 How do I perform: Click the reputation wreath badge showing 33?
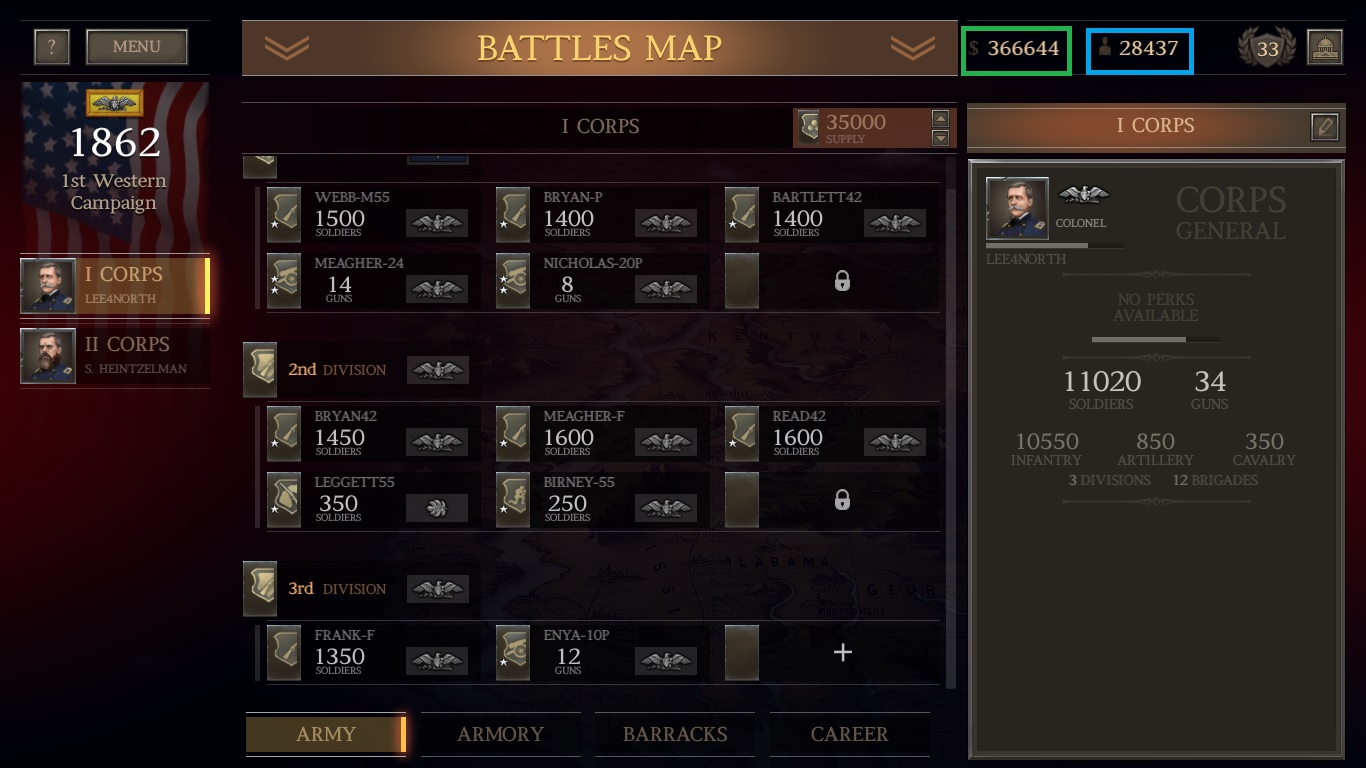[1267, 48]
